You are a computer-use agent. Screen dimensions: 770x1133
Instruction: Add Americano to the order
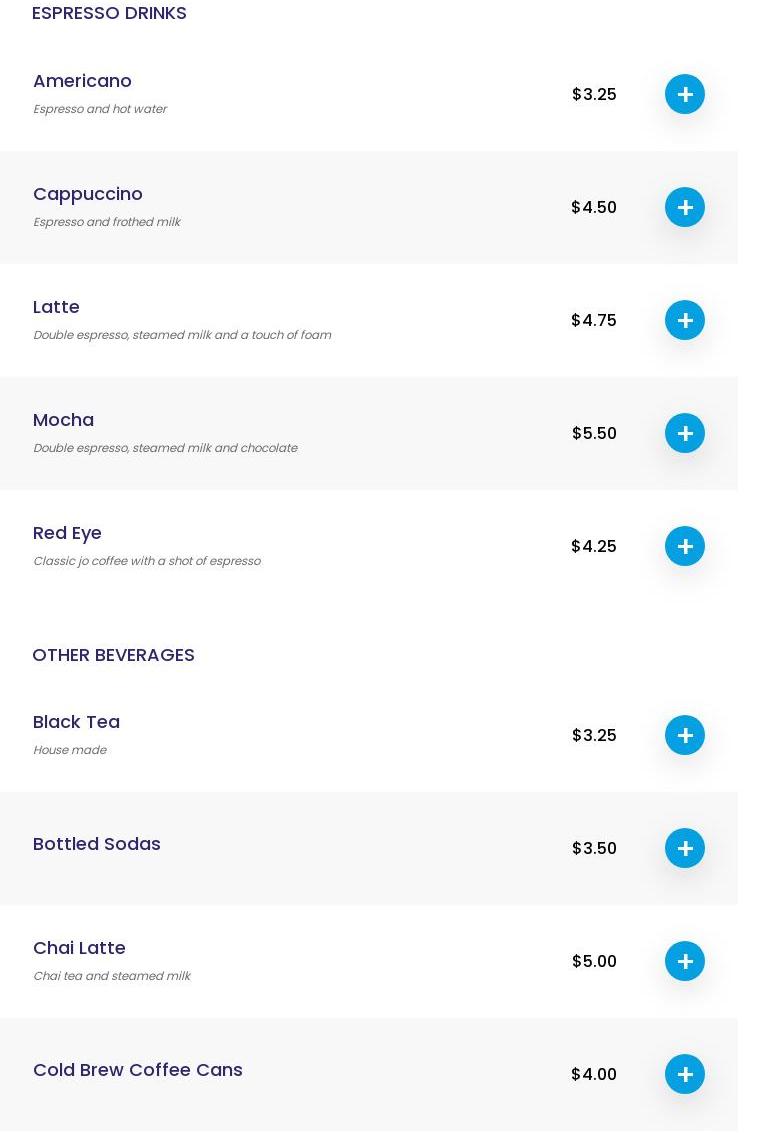684,94
